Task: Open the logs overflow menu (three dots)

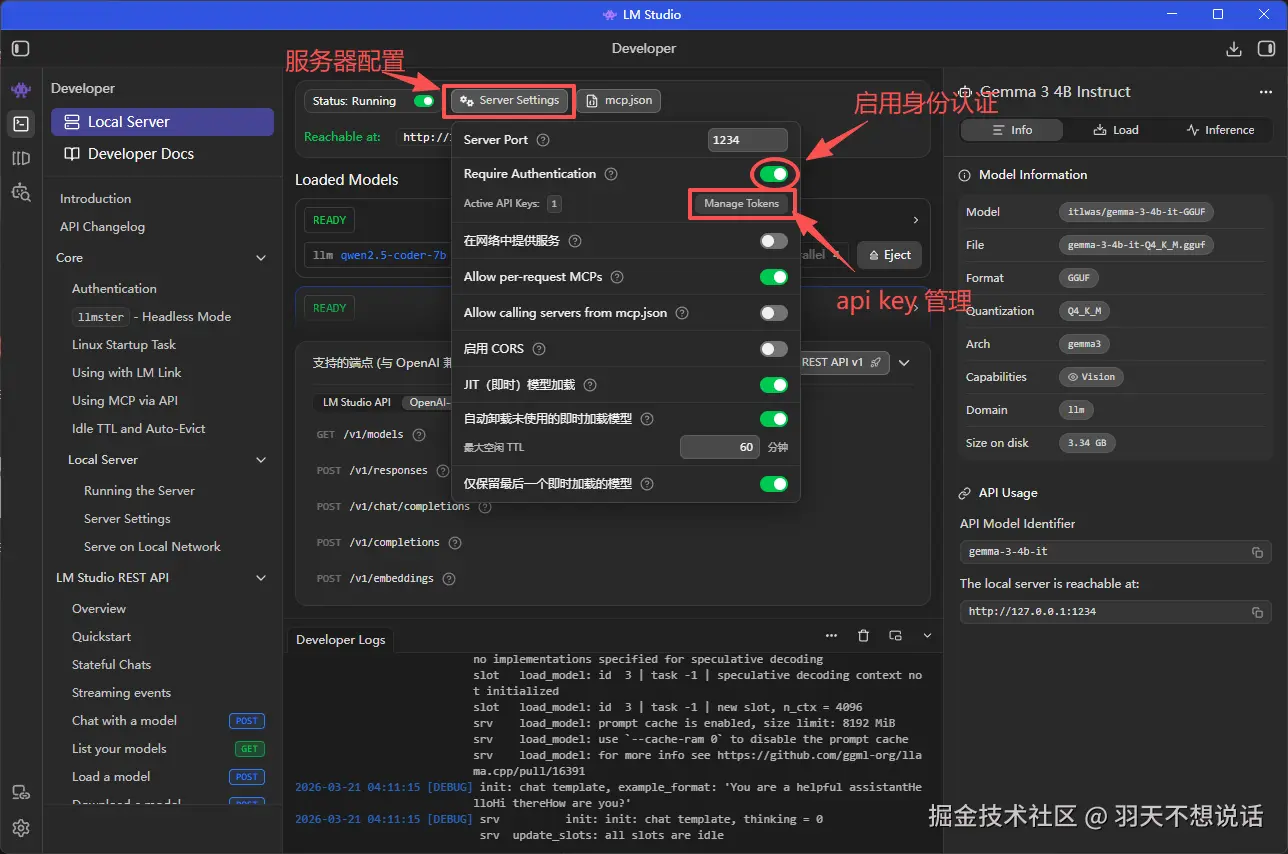Action: [x=831, y=635]
